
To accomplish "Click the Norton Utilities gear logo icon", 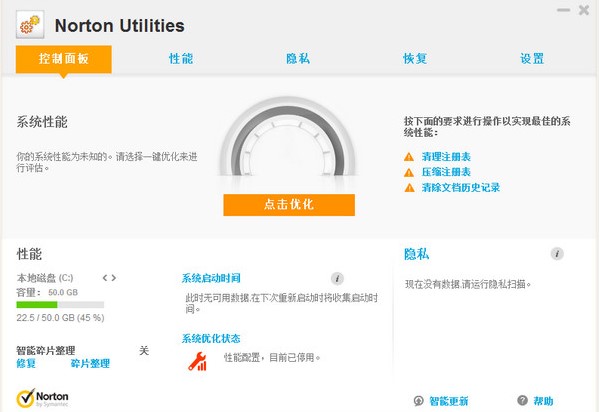I will pos(29,25).
